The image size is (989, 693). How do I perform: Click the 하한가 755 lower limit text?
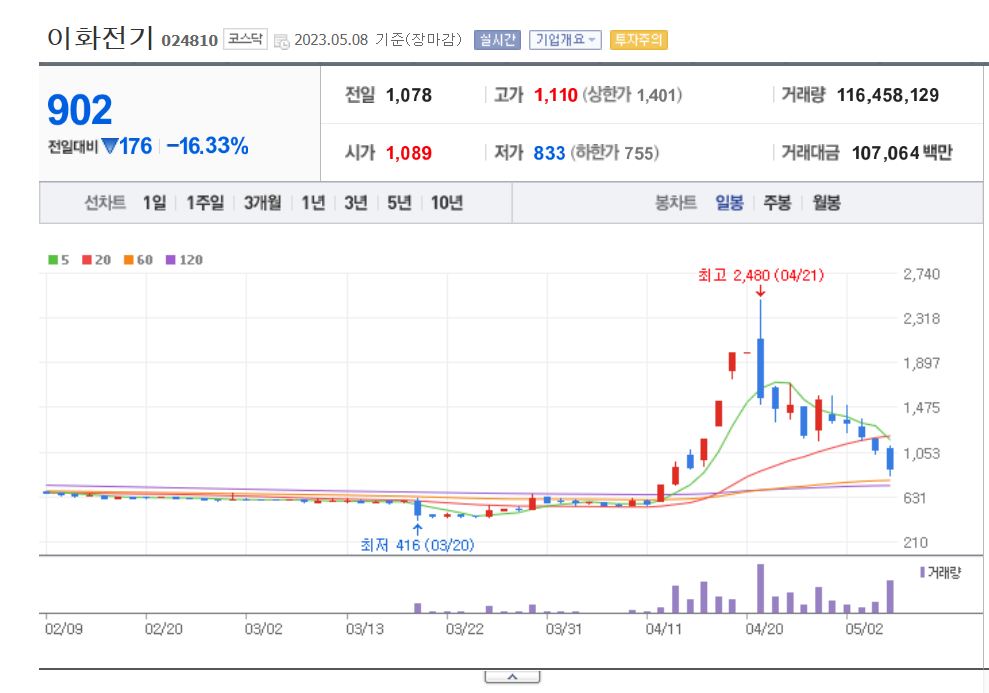point(615,153)
